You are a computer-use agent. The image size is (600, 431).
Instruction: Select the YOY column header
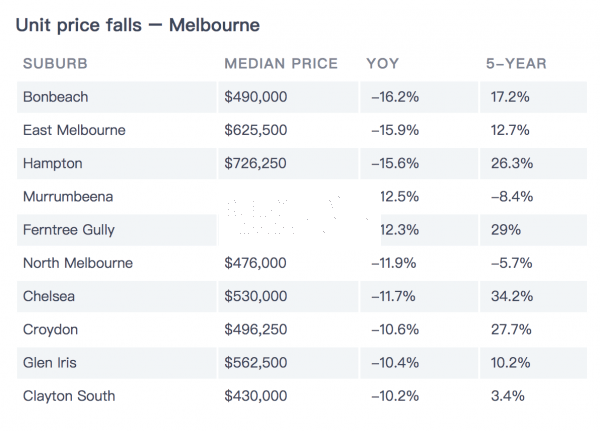pyautogui.click(x=382, y=64)
